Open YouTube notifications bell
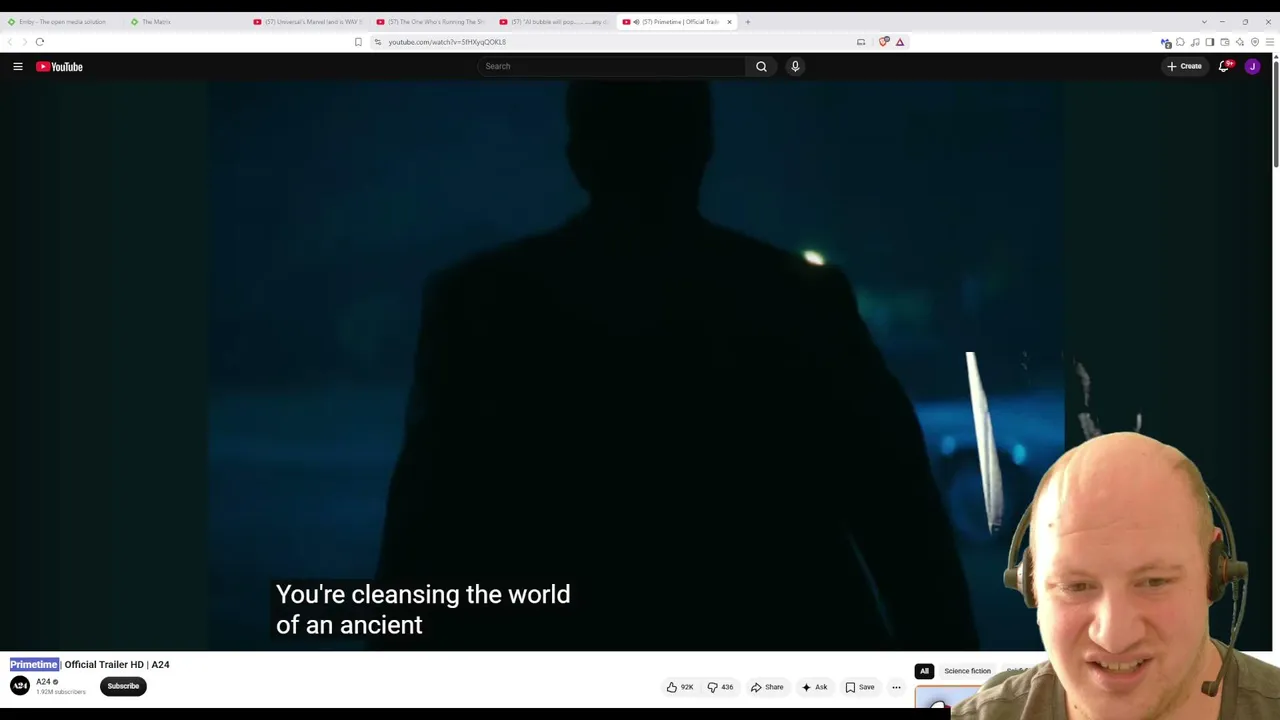 click(1223, 66)
